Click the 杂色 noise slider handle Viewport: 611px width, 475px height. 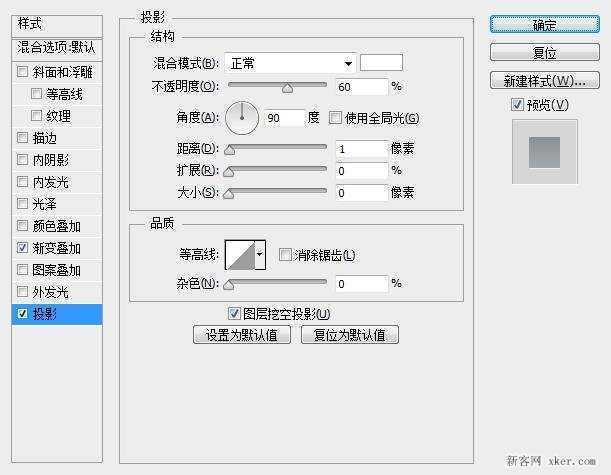[x=229, y=285]
